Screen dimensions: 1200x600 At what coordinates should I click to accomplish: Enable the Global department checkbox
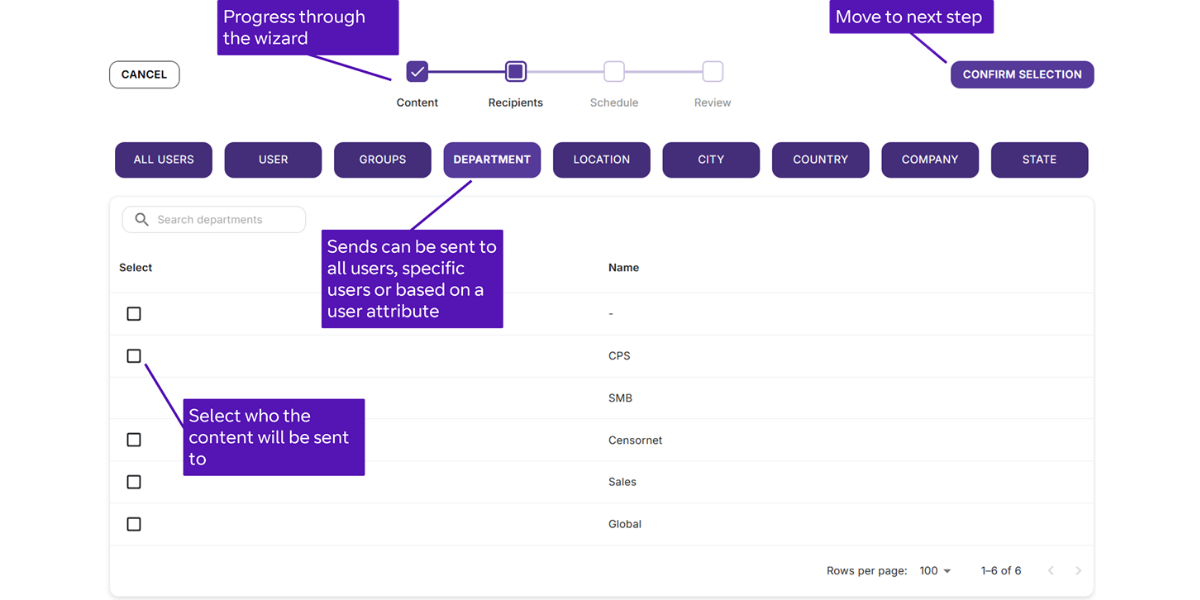coord(134,523)
